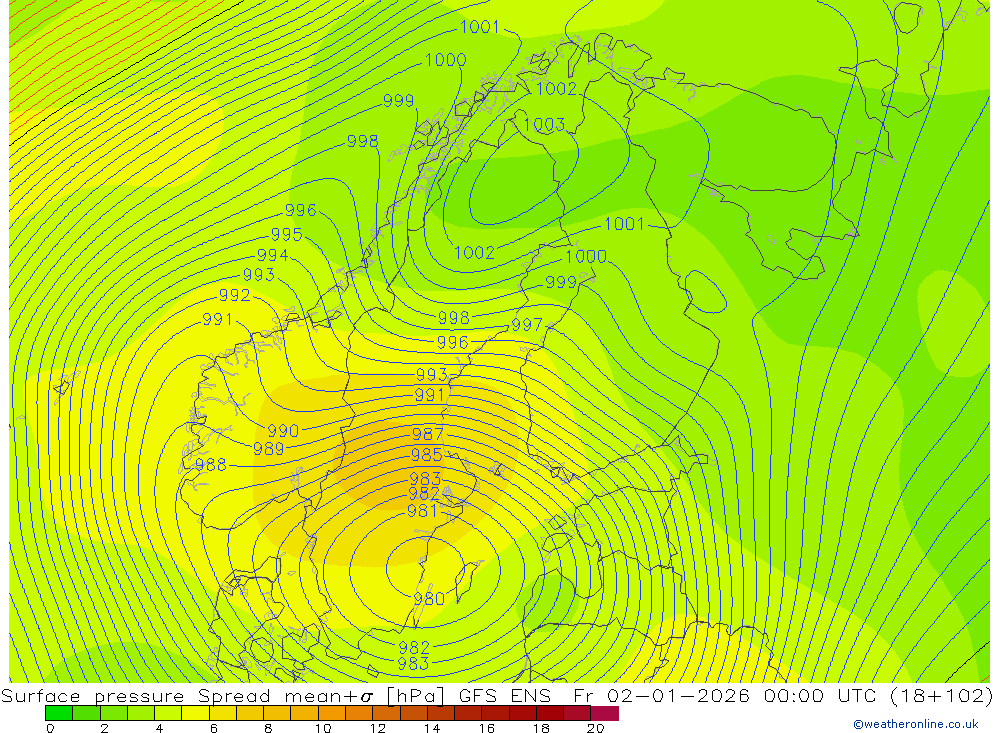Click the 989 pressure label

pos(268,449)
